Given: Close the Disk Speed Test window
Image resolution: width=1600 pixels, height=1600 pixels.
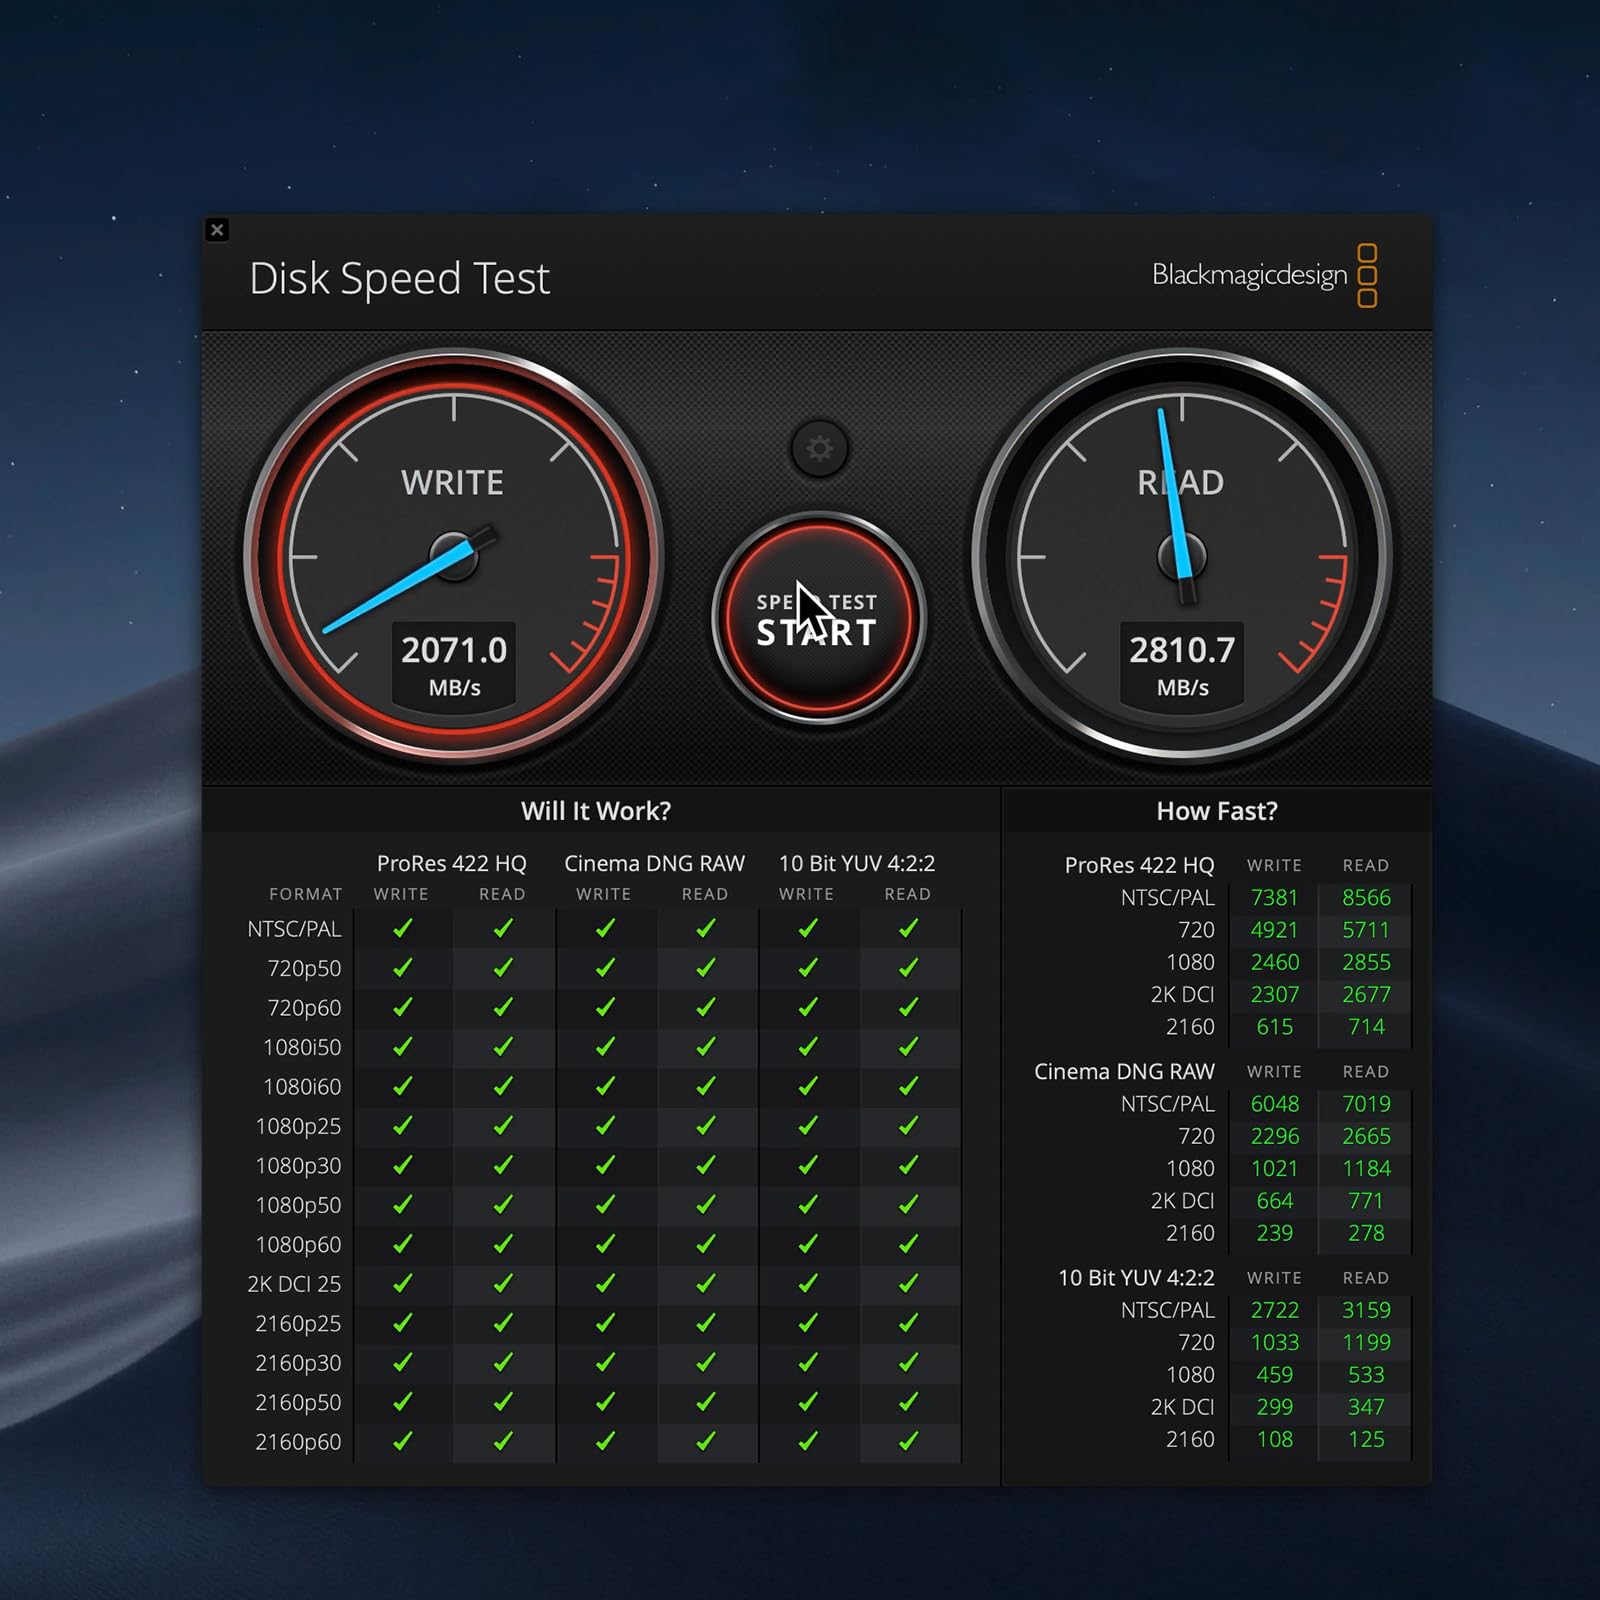Looking at the screenshot, I should [x=217, y=230].
